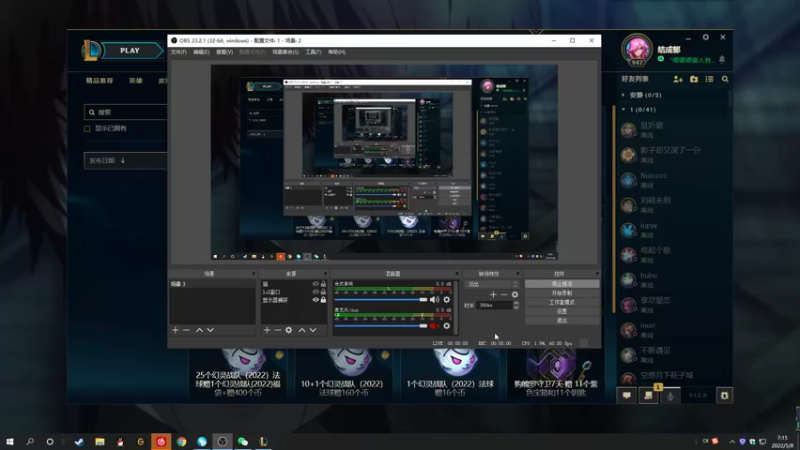Screen dimensions: 800x450
Task: Create new friend folder icon in League
Action: coord(694,79)
